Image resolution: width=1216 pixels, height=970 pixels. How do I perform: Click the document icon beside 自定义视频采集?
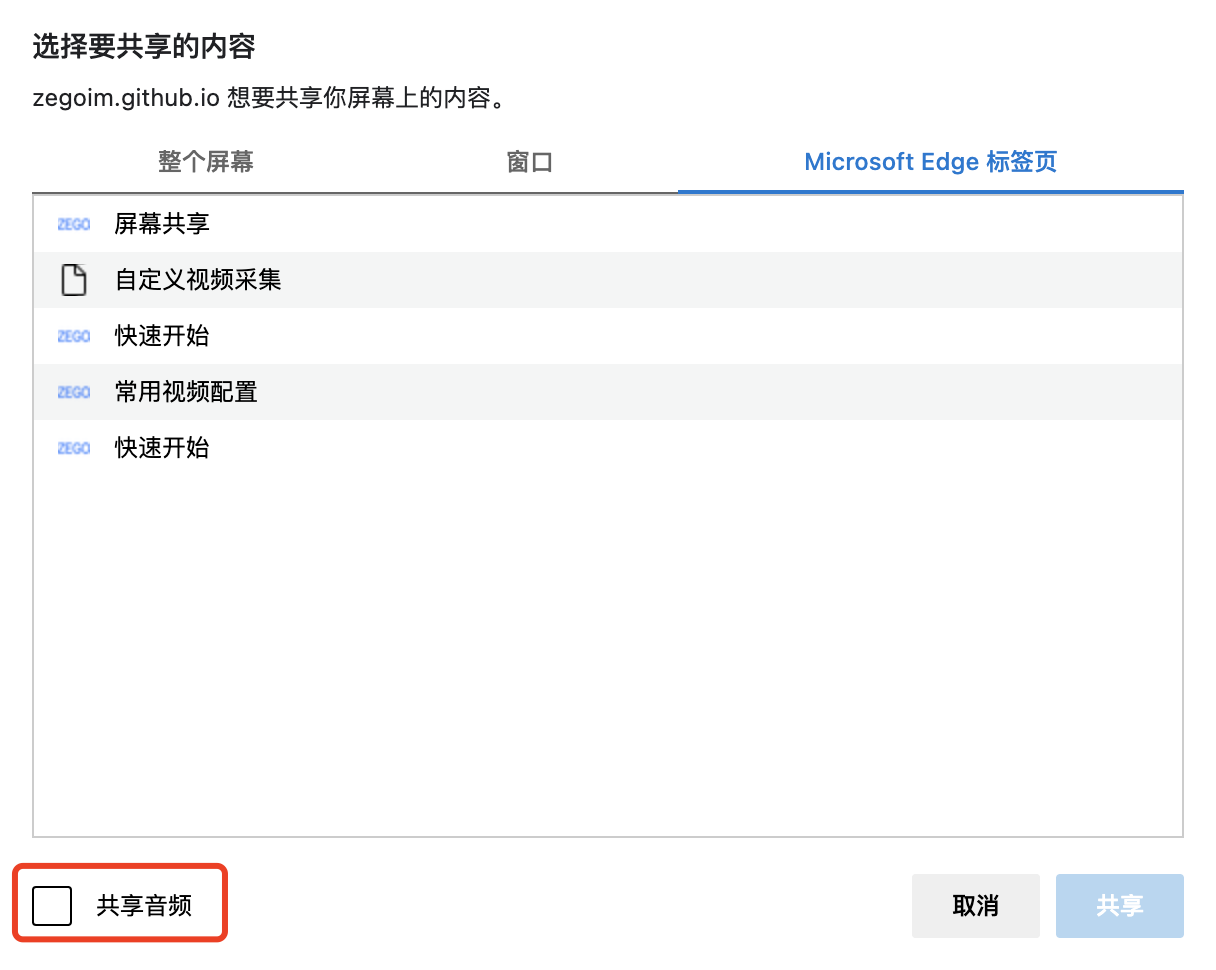pyautogui.click(x=73, y=280)
